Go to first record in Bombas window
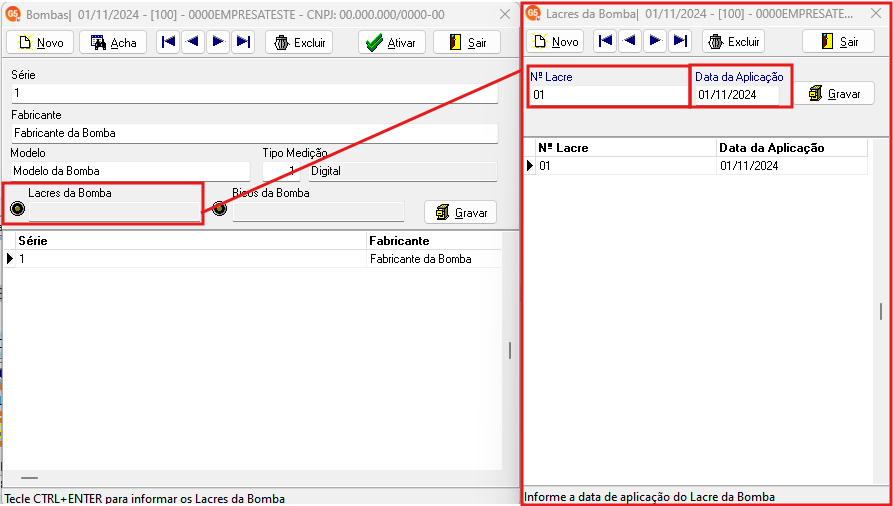 coord(168,42)
